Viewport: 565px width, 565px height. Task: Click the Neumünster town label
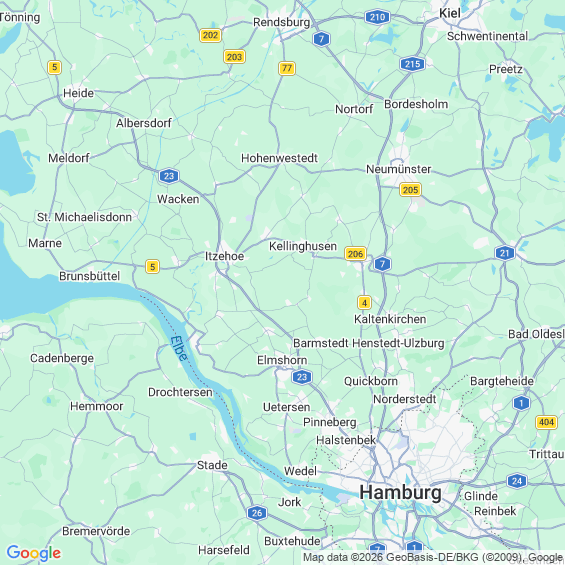tap(399, 169)
